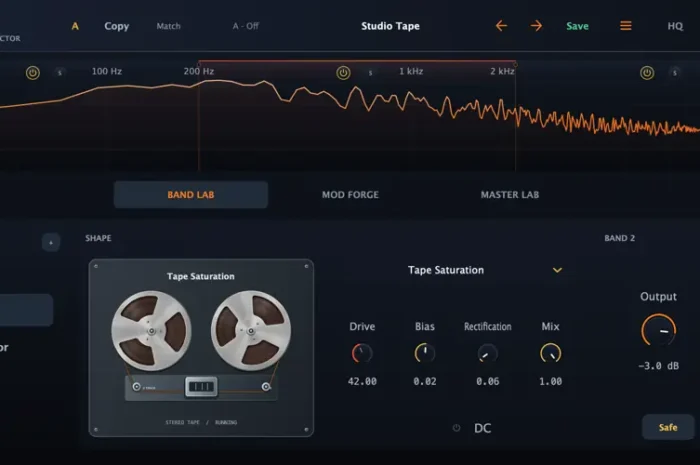Viewport: 700px width, 465px height.
Task: Click the 100 Hz frequency label
Action: [107, 71]
